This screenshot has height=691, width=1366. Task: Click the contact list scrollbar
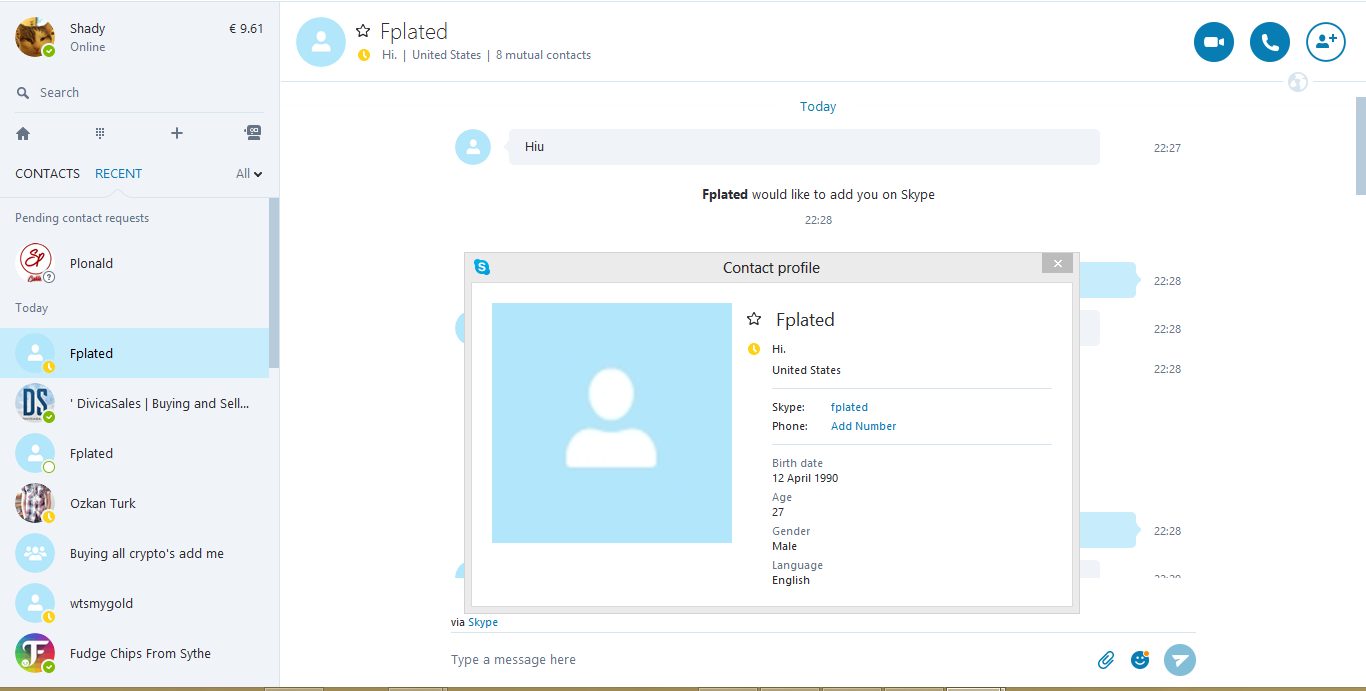[274, 283]
